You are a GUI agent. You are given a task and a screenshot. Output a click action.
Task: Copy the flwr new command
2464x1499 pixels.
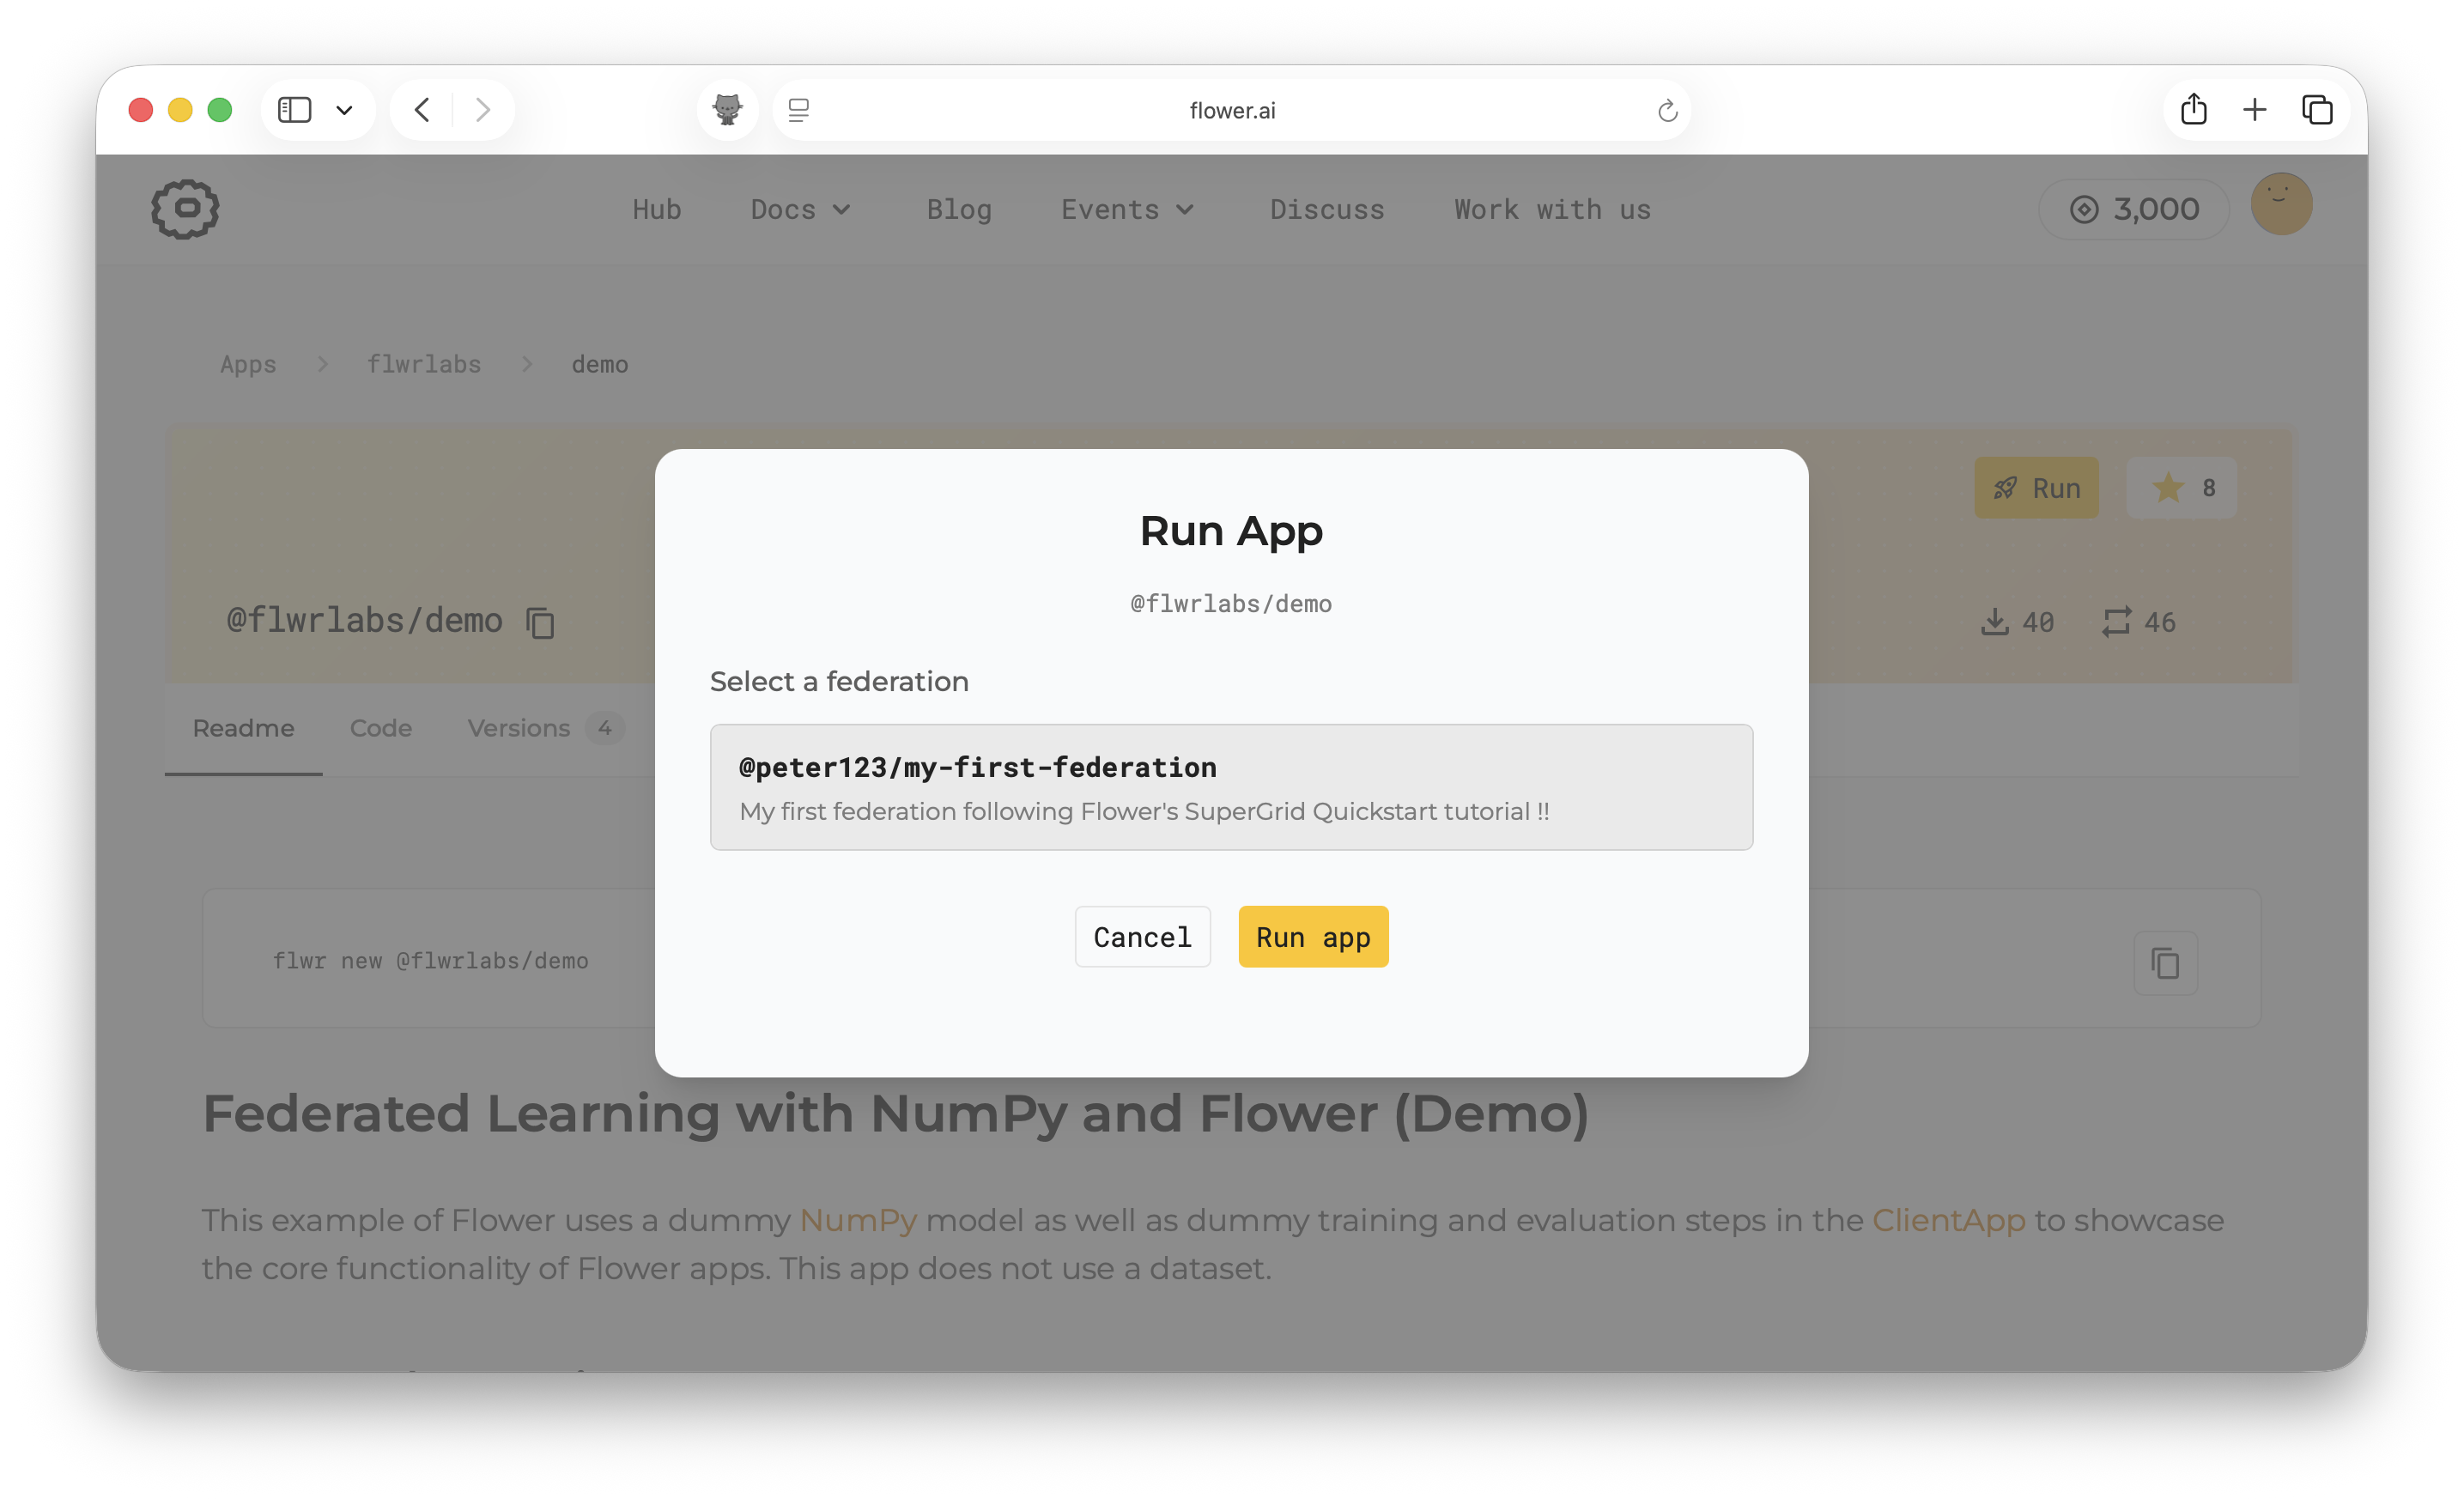(2165, 963)
